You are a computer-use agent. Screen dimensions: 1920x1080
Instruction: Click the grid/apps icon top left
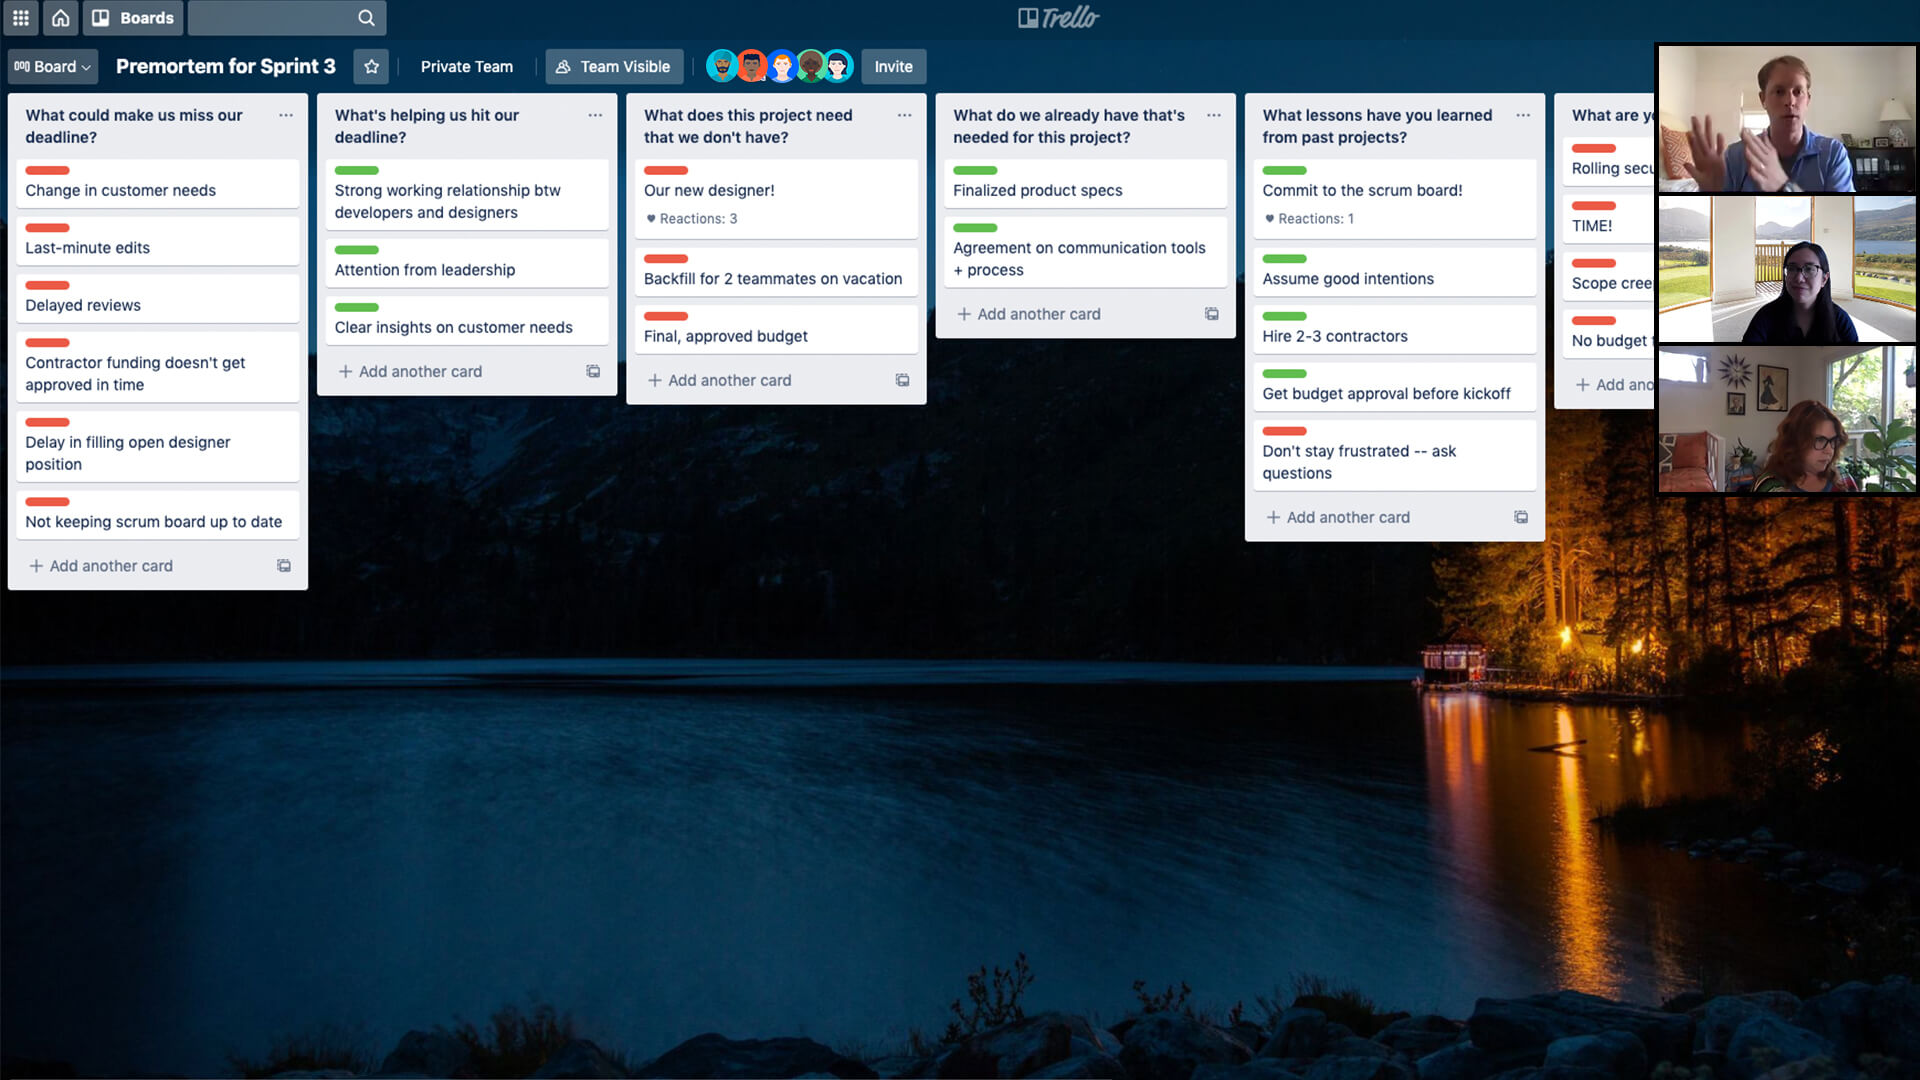20,17
